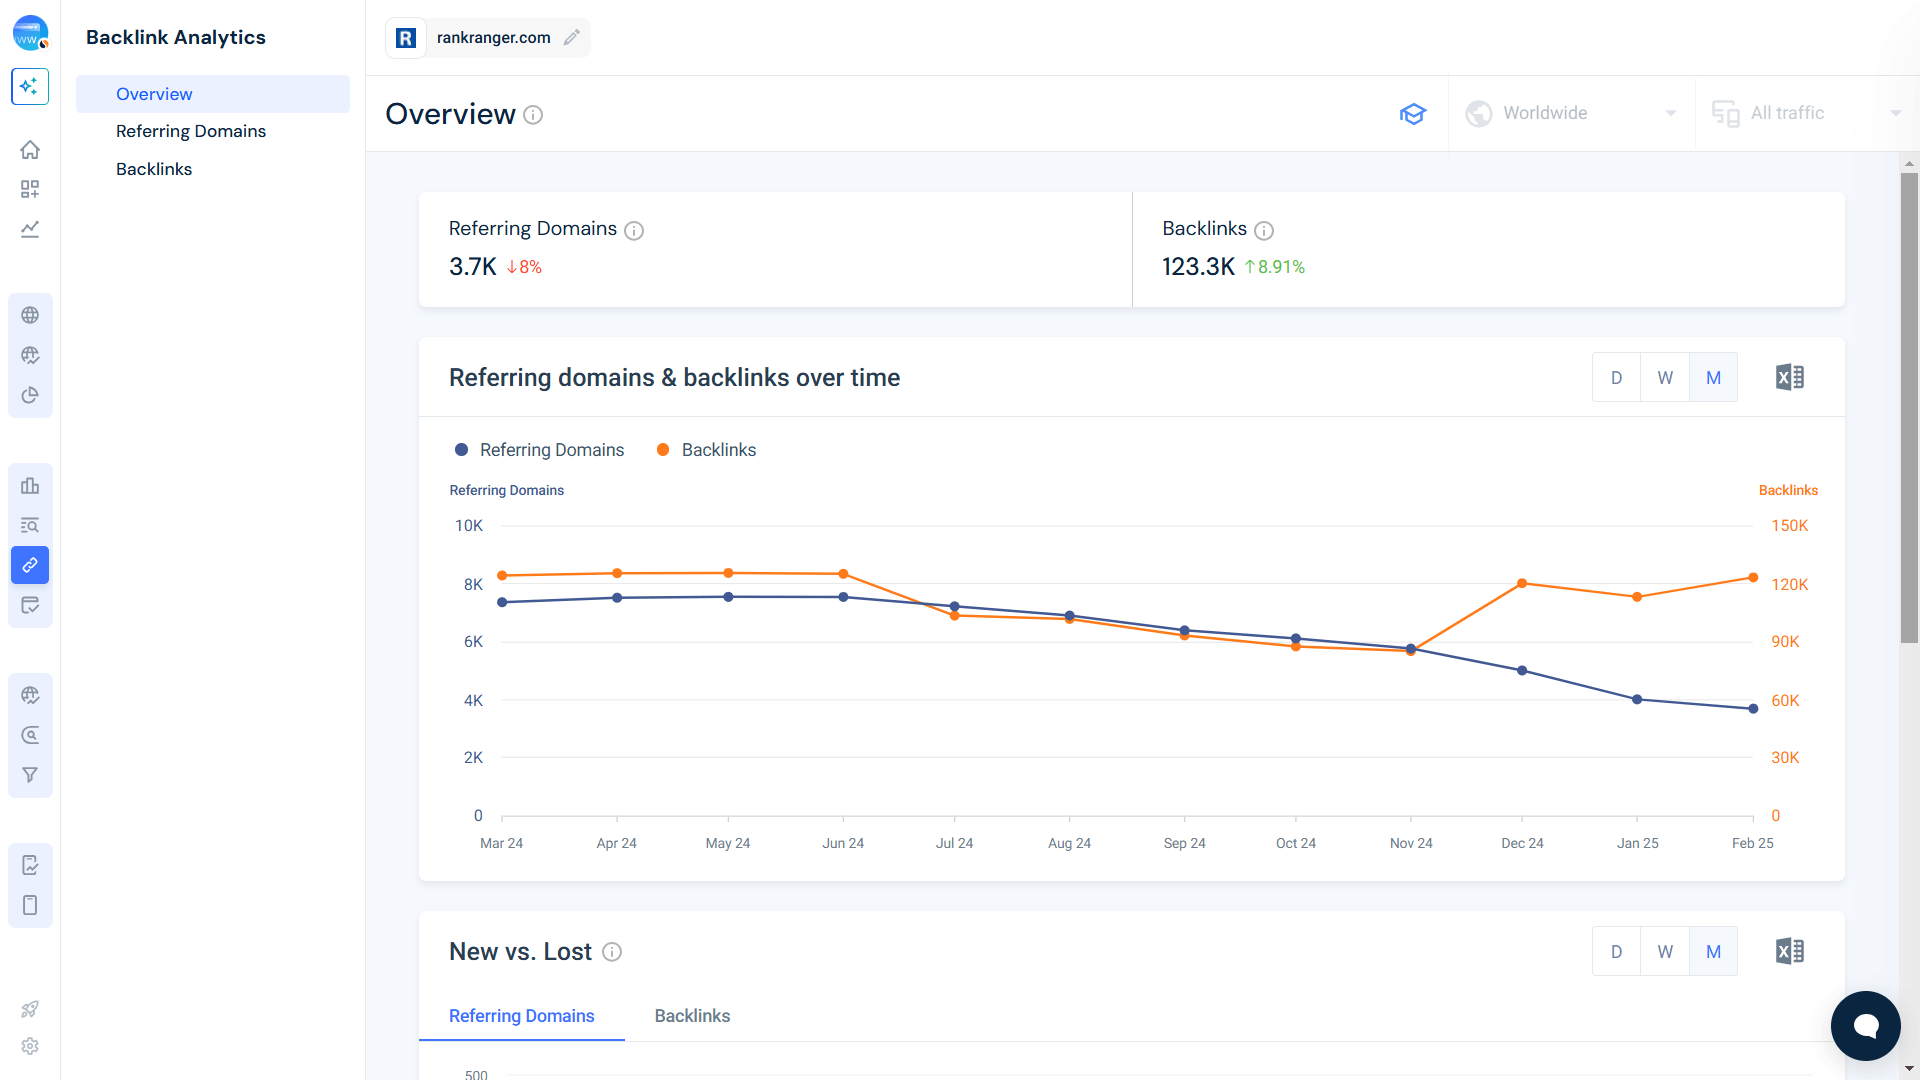
Task: Select the bar chart rankings icon
Action: (30, 485)
